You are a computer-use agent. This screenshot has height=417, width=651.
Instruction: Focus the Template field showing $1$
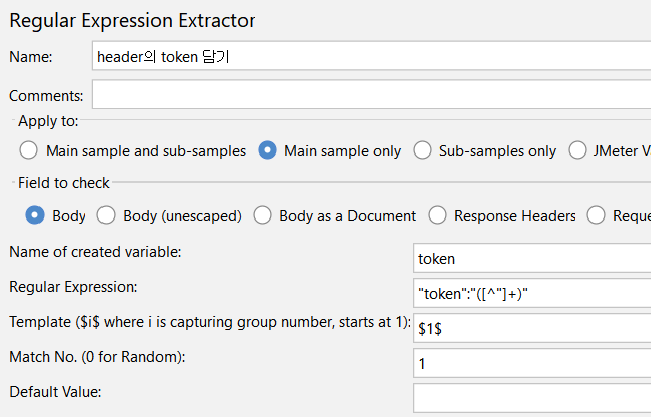click(530, 328)
